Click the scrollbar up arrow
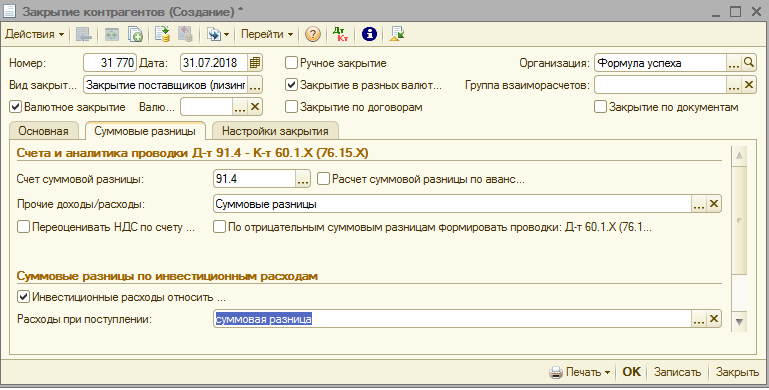The height and width of the screenshot is (390, 769). tap(739, 156)
